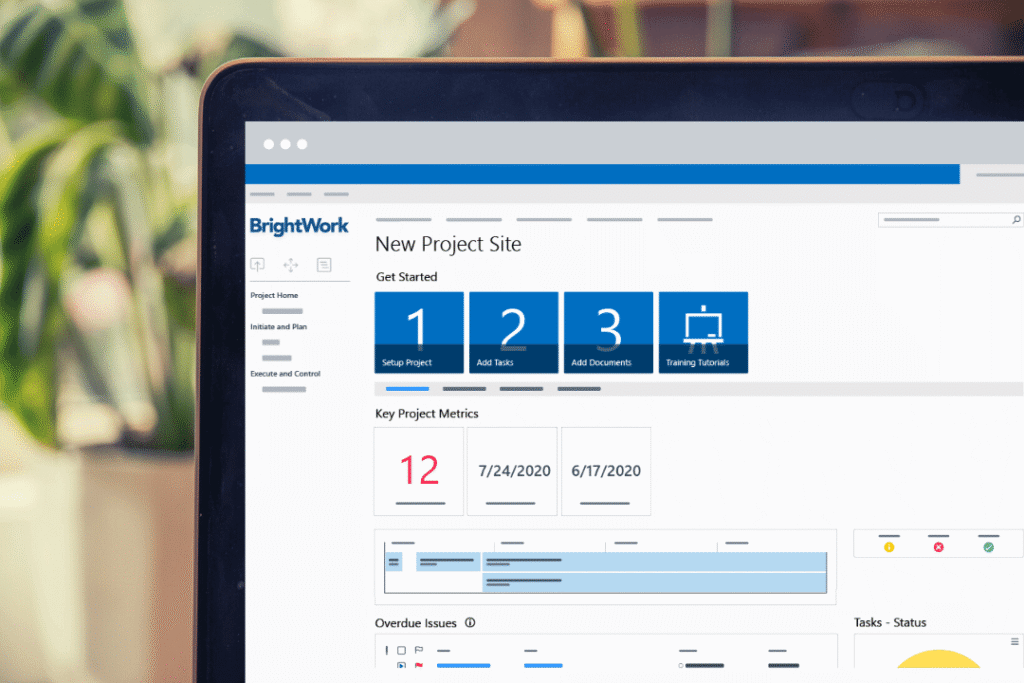Open the Project Home menu item
The image size is (1024, 683).
point(272,295)
